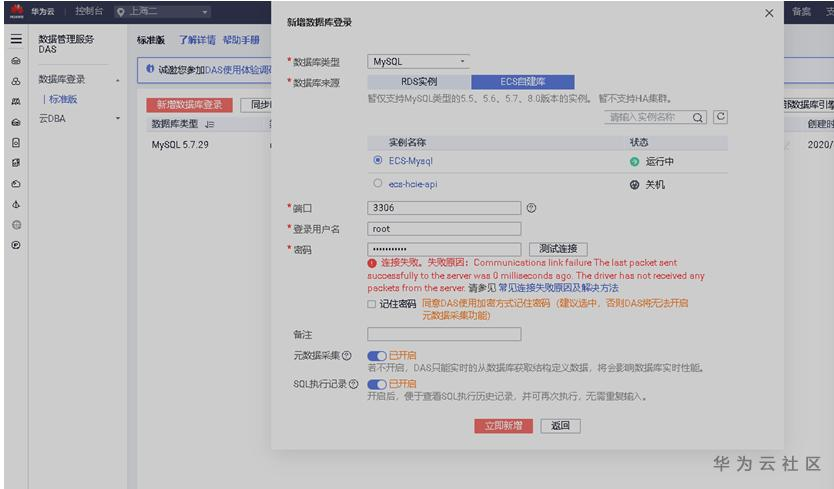Click the 实例名称 column header

(x=407, y=142)
